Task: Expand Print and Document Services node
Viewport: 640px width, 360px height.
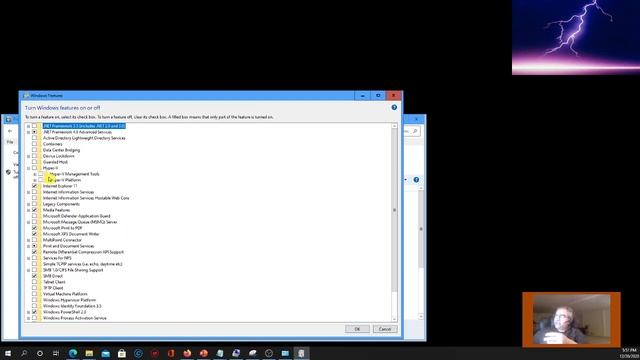Action: [29, 246]
